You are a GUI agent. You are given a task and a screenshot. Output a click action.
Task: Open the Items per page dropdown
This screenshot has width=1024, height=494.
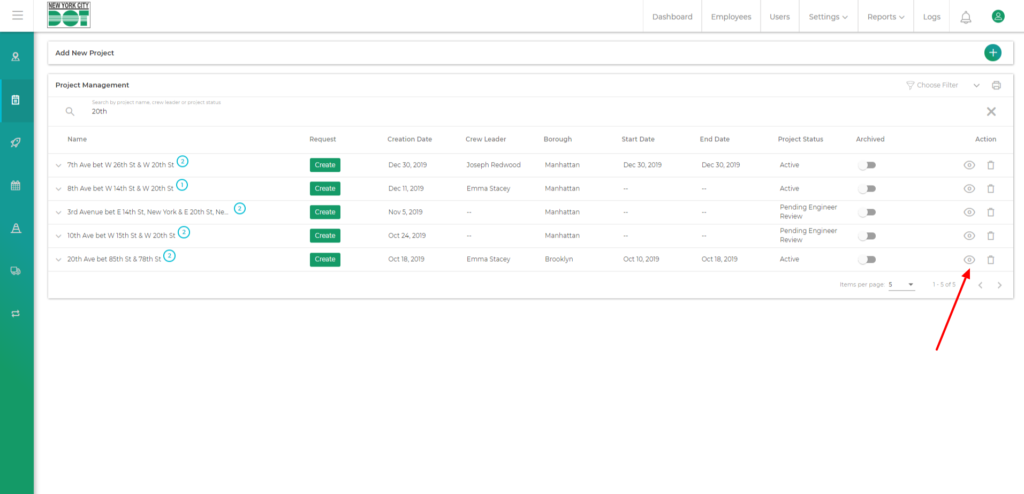click(901, 285)
